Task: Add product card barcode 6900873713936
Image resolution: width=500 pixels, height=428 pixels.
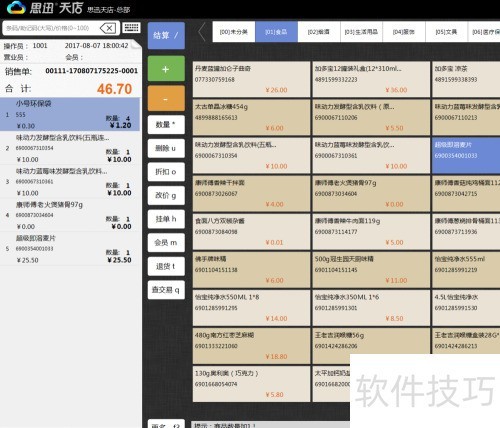Action: tap(466, 231)
